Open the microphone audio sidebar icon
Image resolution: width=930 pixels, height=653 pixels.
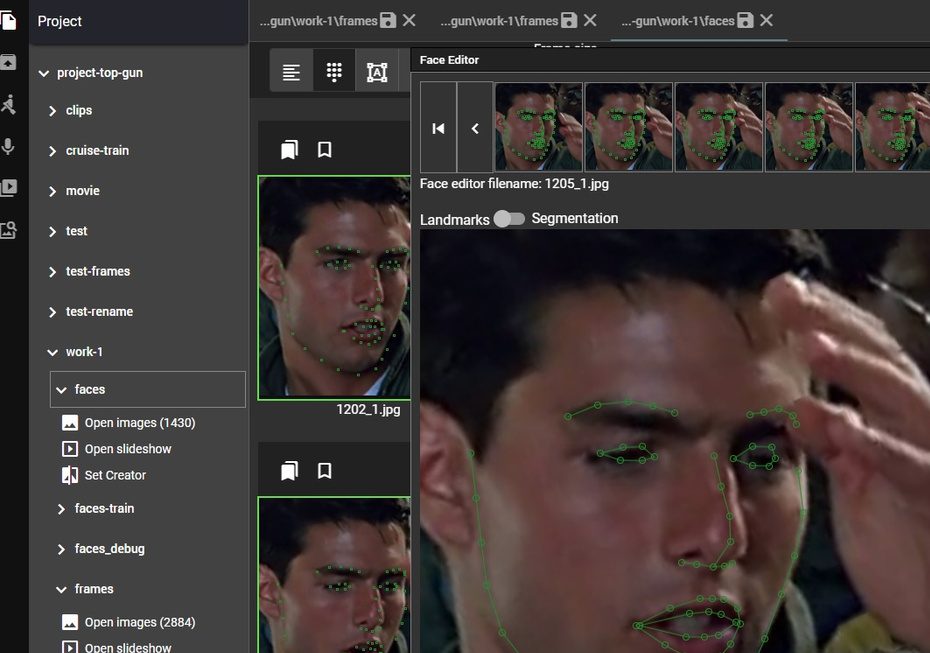pos(8,146)
